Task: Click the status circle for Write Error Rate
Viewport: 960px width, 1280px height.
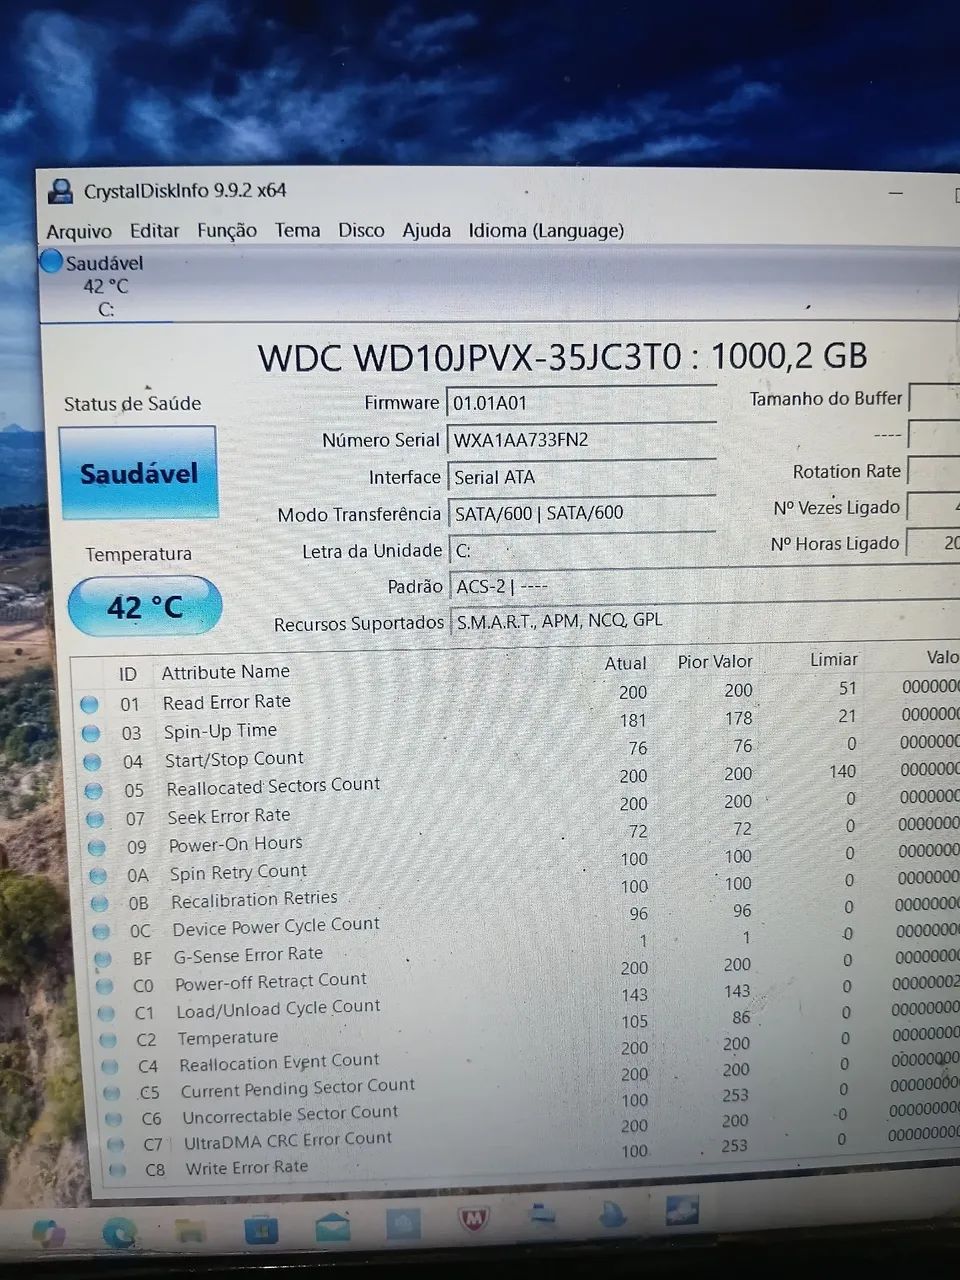Action: [119, 1170]
